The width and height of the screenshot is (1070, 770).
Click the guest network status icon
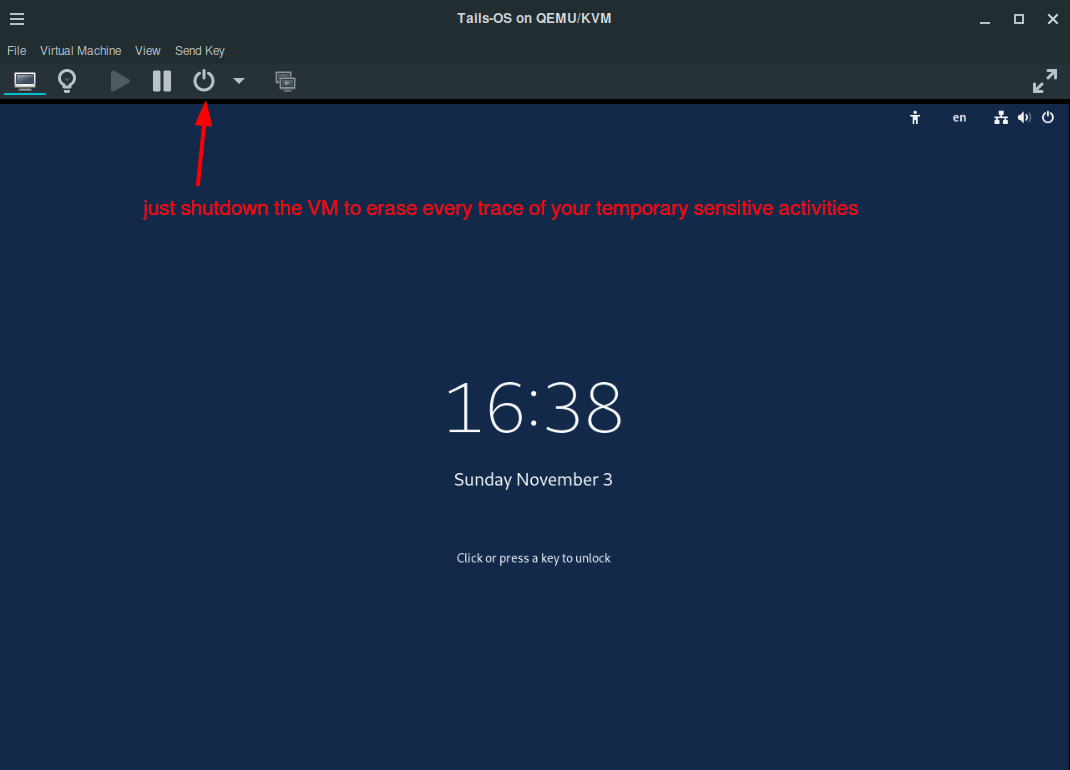[x=1000, y=118]
